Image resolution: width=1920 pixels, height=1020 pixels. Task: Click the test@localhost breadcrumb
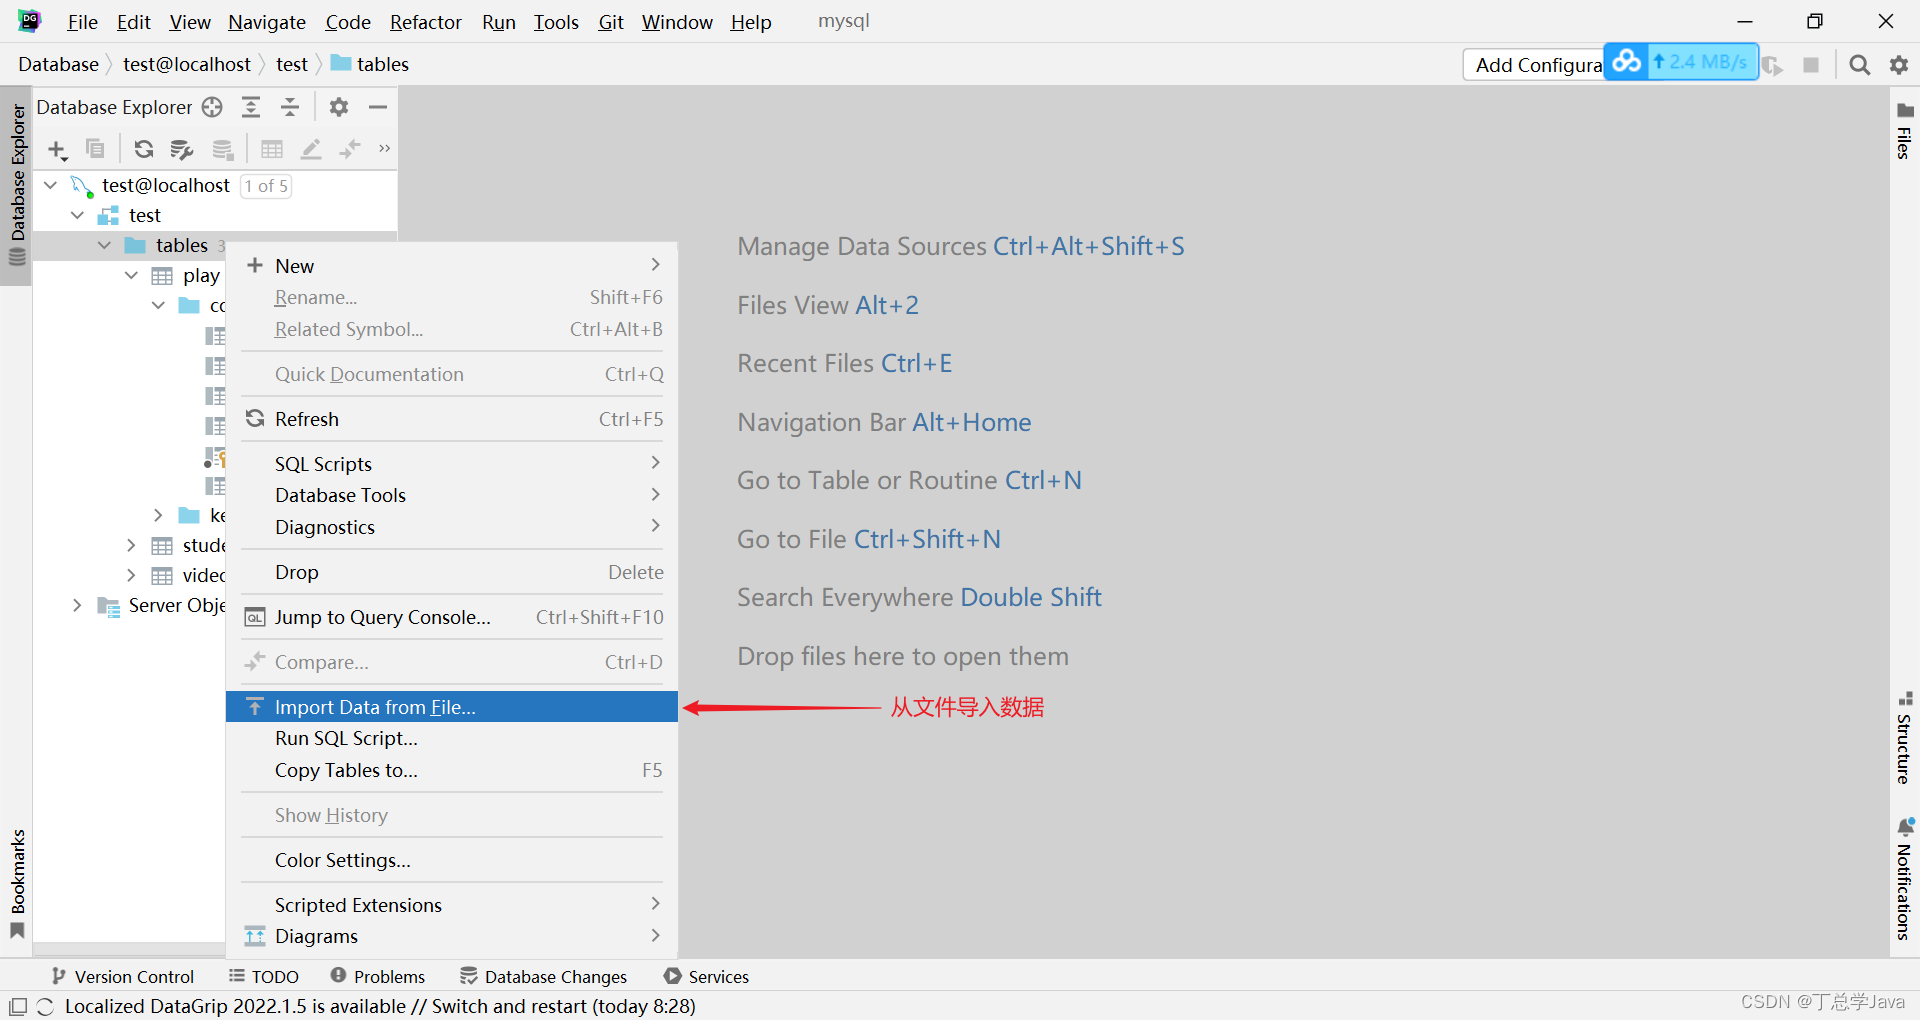point(187,65)
